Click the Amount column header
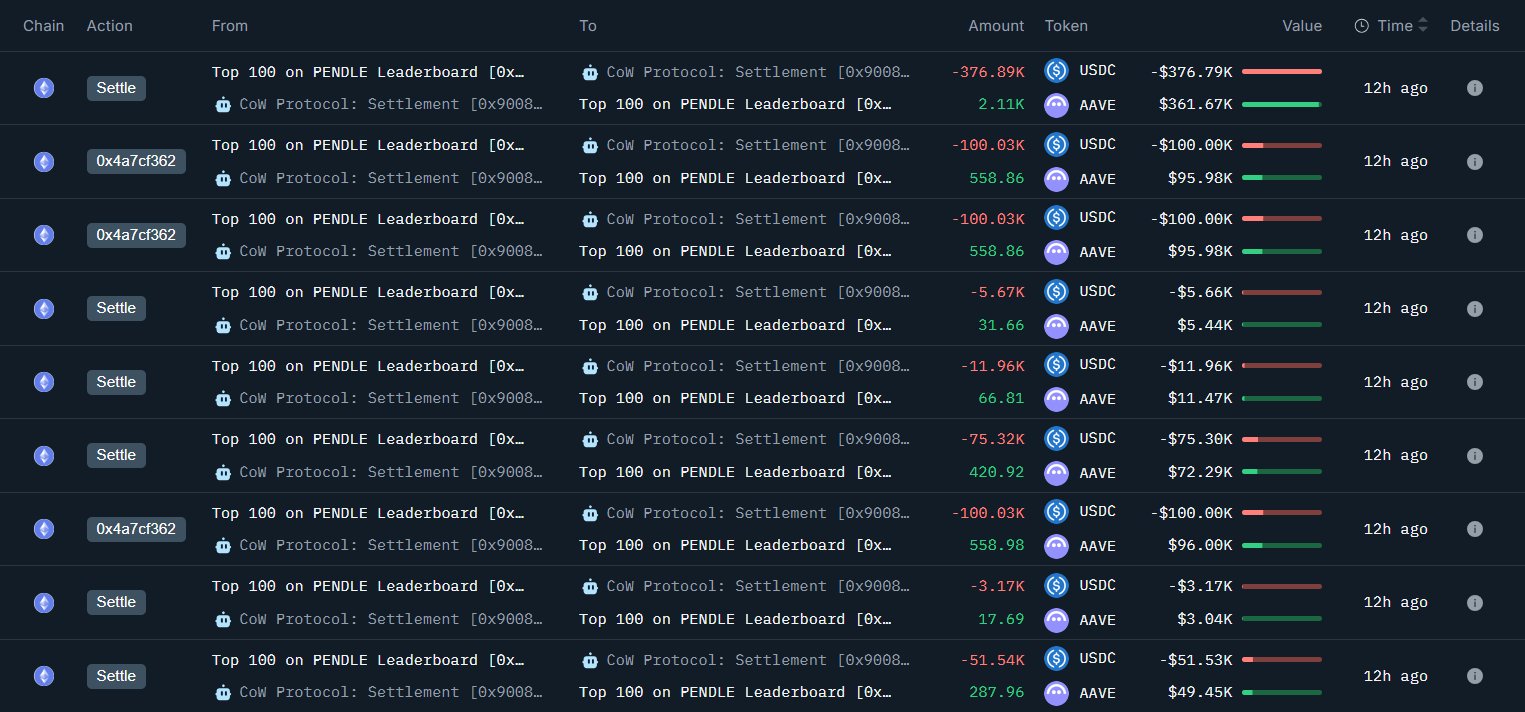The image size is (1525, 712). tap(996, 26)
